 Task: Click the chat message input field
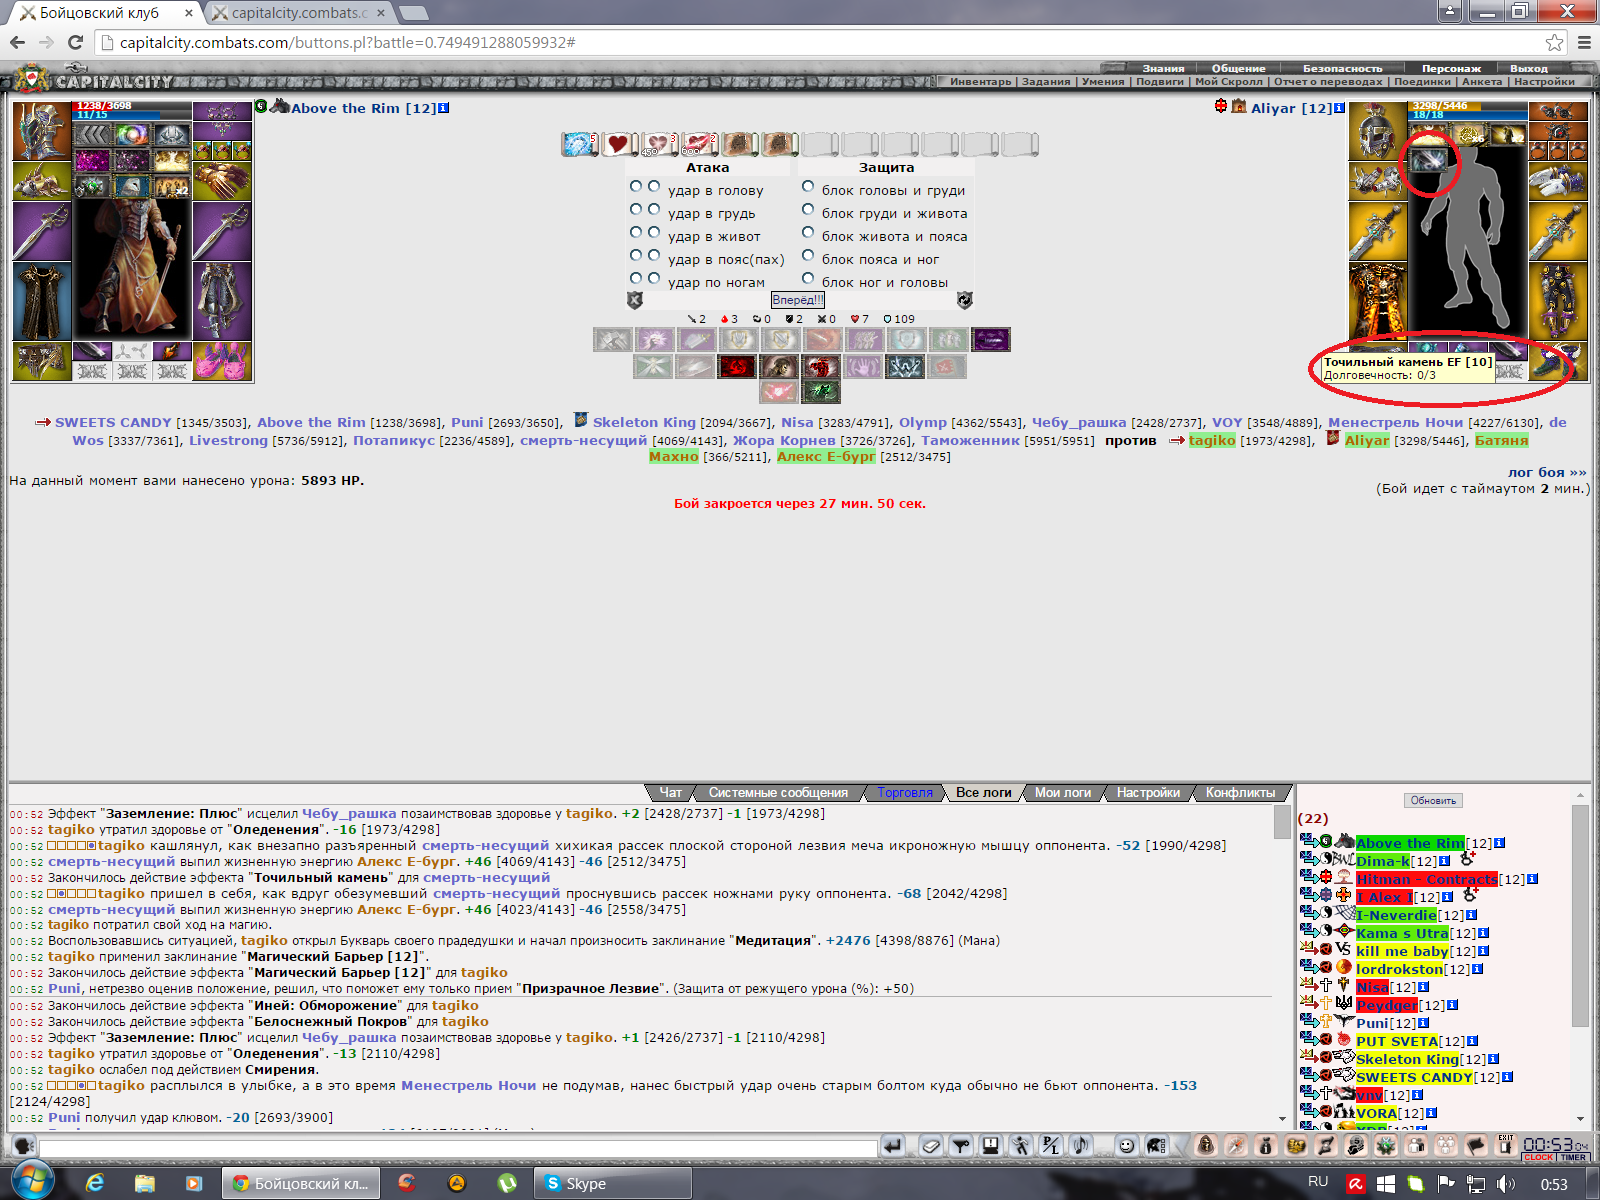click(x=458, y=1148)
